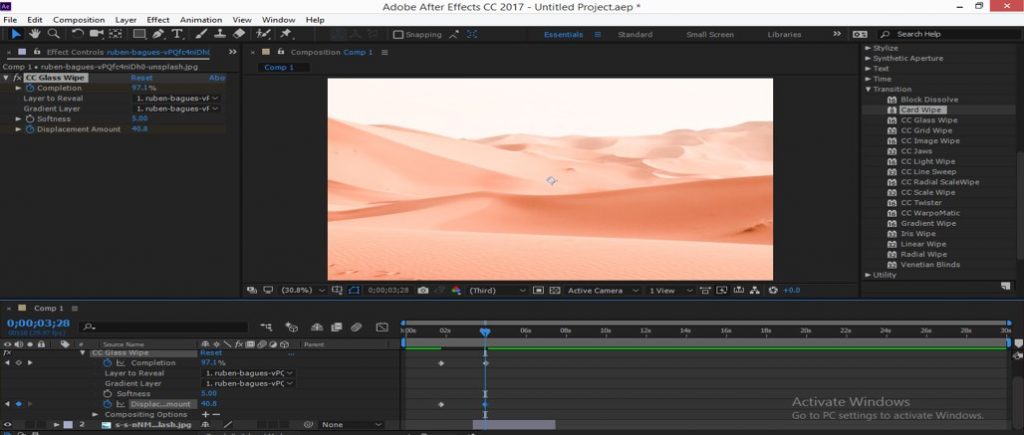Toggle the Snapping checkbox

pos(398,35)
